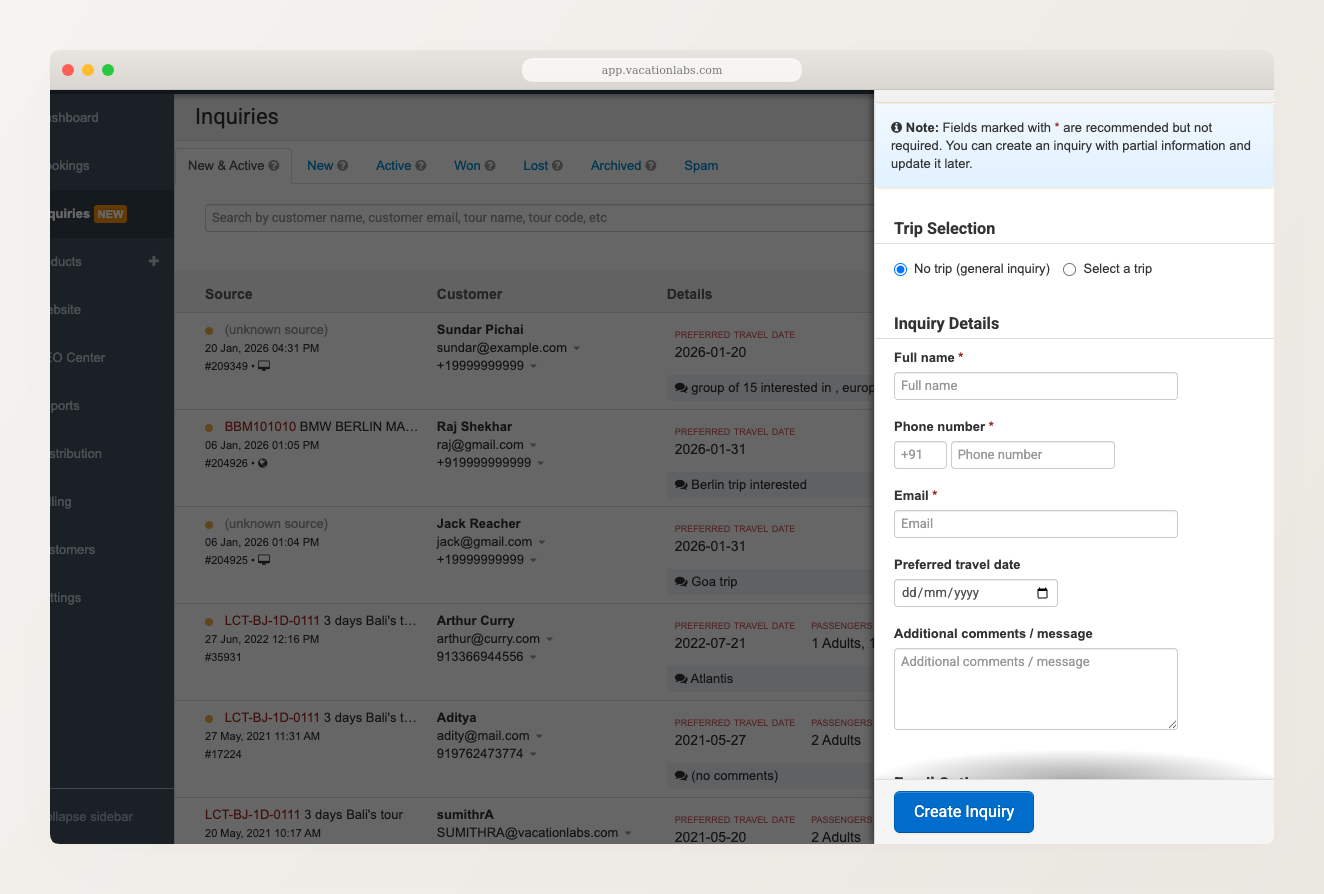The height and width of the screenshot is (894, 1324).
Task: Select the 'No trip (general inquiry)' radio button
Action: (900, 269)
